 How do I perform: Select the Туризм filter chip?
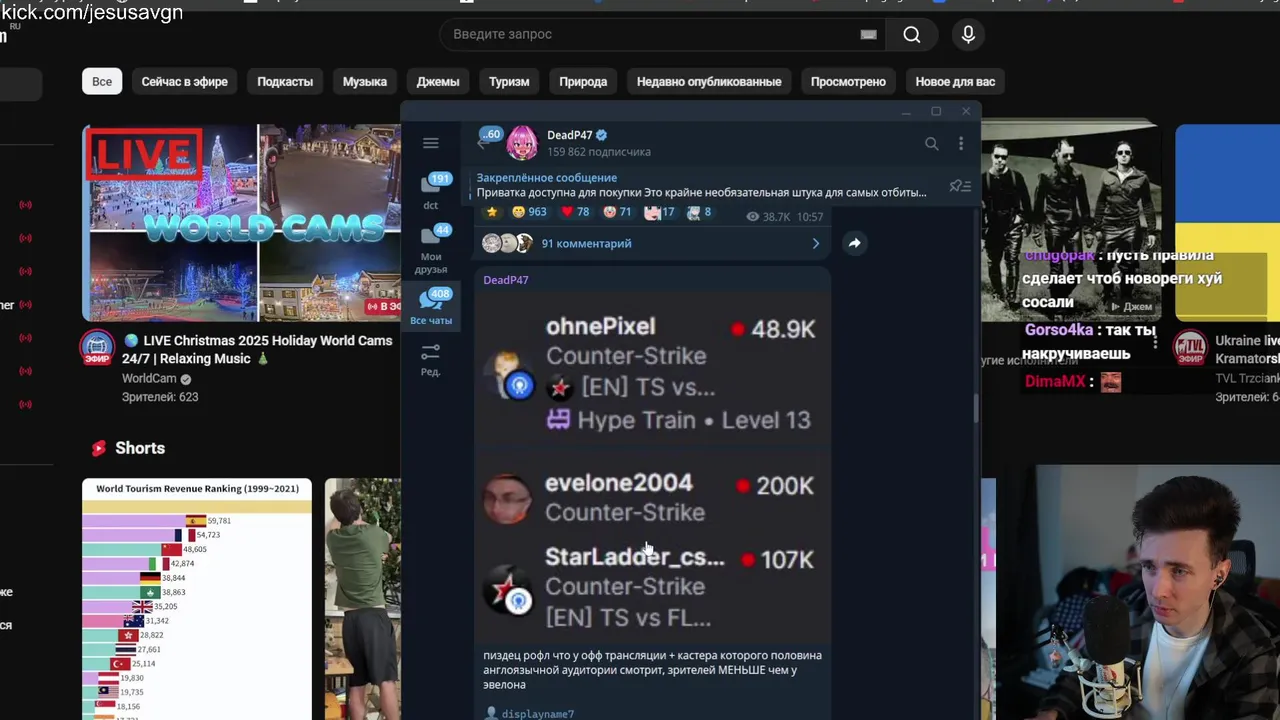[509, 81]
